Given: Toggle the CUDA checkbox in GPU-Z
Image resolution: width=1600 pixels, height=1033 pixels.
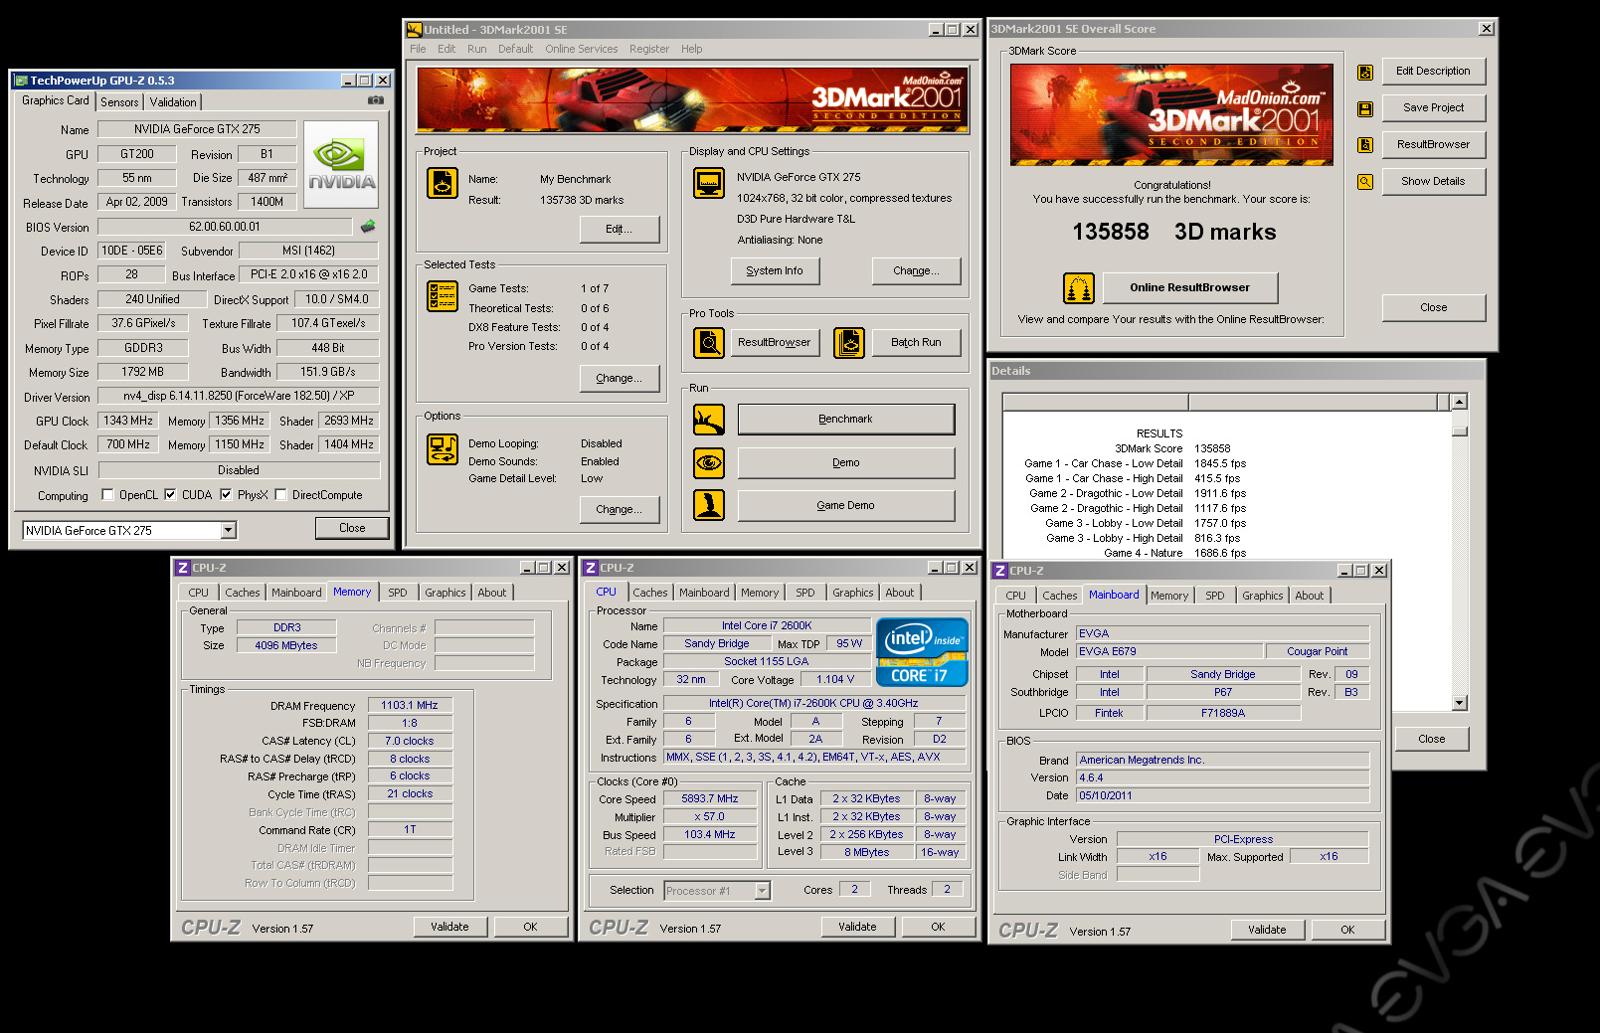Looking at the screenshot, I should coord(170,494).
